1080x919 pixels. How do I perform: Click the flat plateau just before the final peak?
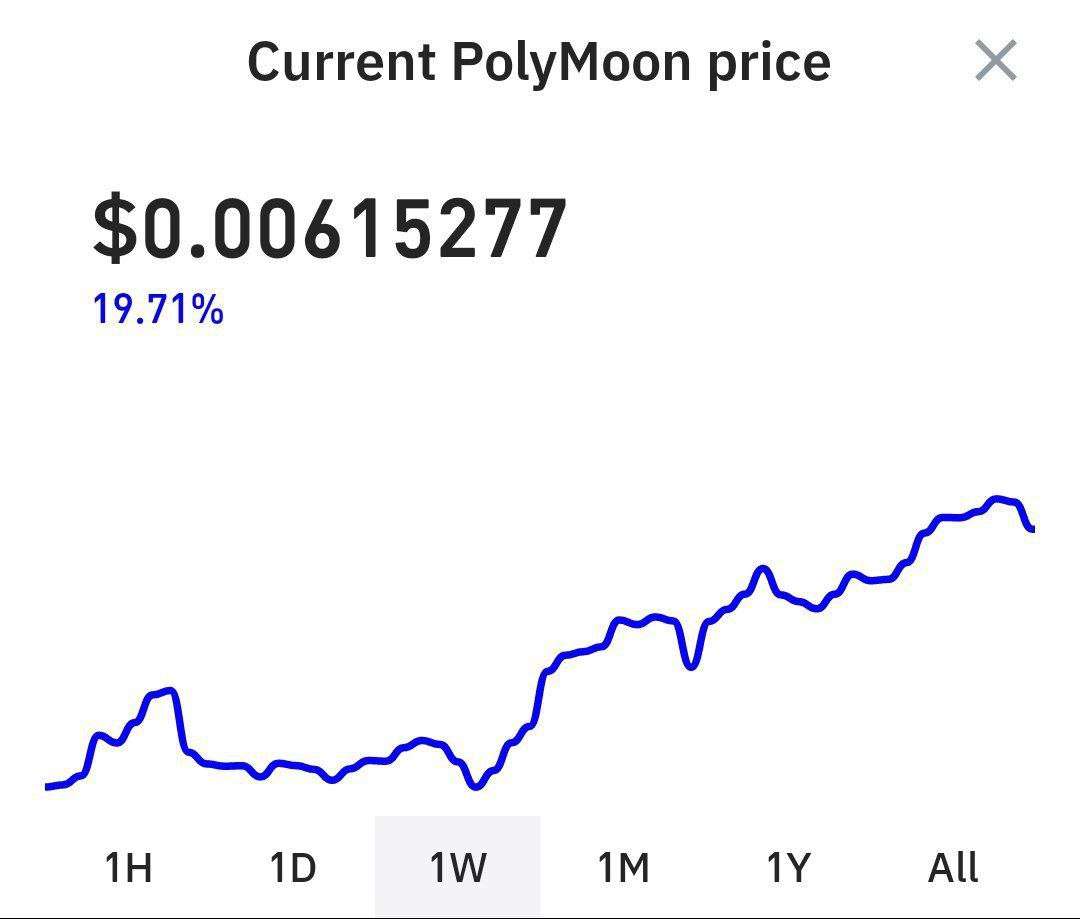click(952, 517)
